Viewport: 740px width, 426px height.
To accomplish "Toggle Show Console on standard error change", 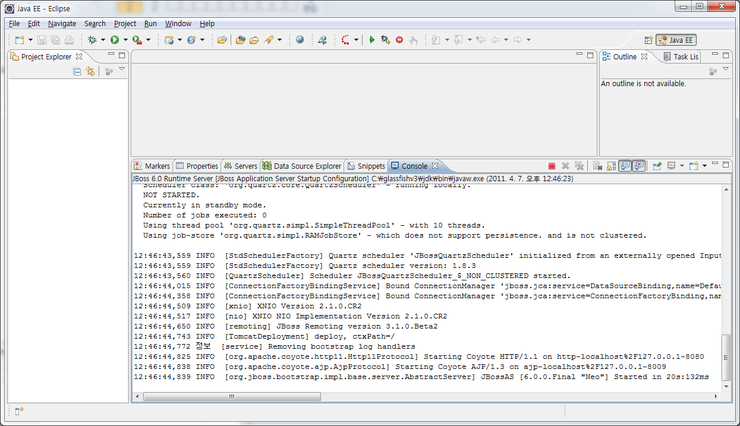I will (639, 166).
